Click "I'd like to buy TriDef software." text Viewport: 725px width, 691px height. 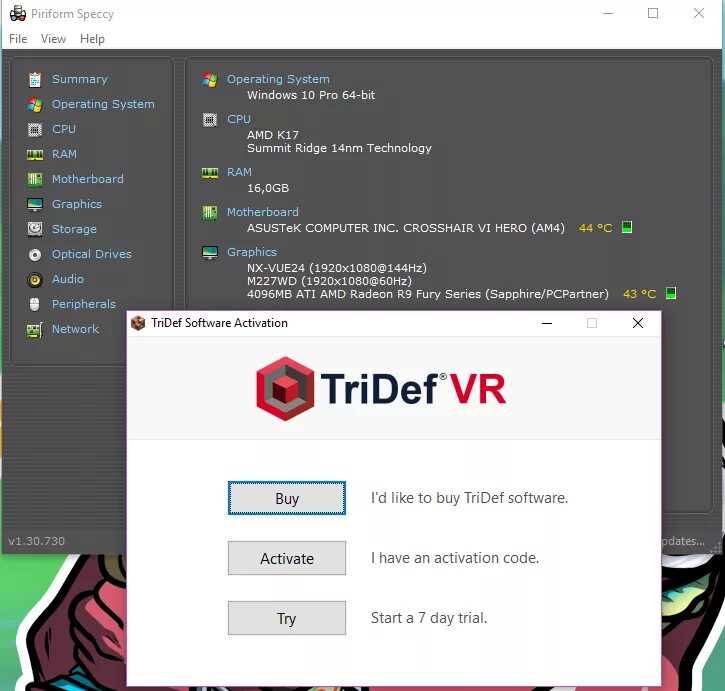pos(469,498)
